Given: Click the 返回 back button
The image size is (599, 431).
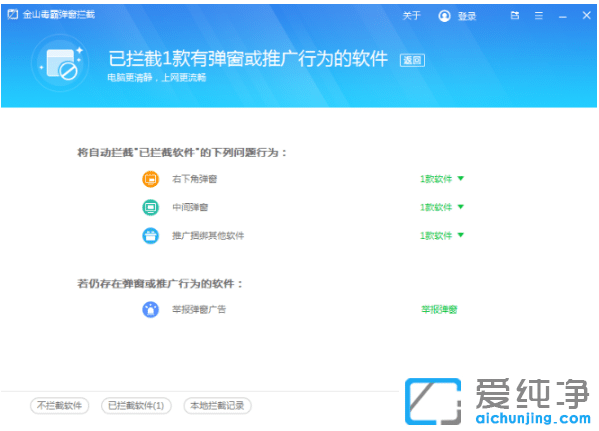Looking at the screenshot, I should click(412, 60).
